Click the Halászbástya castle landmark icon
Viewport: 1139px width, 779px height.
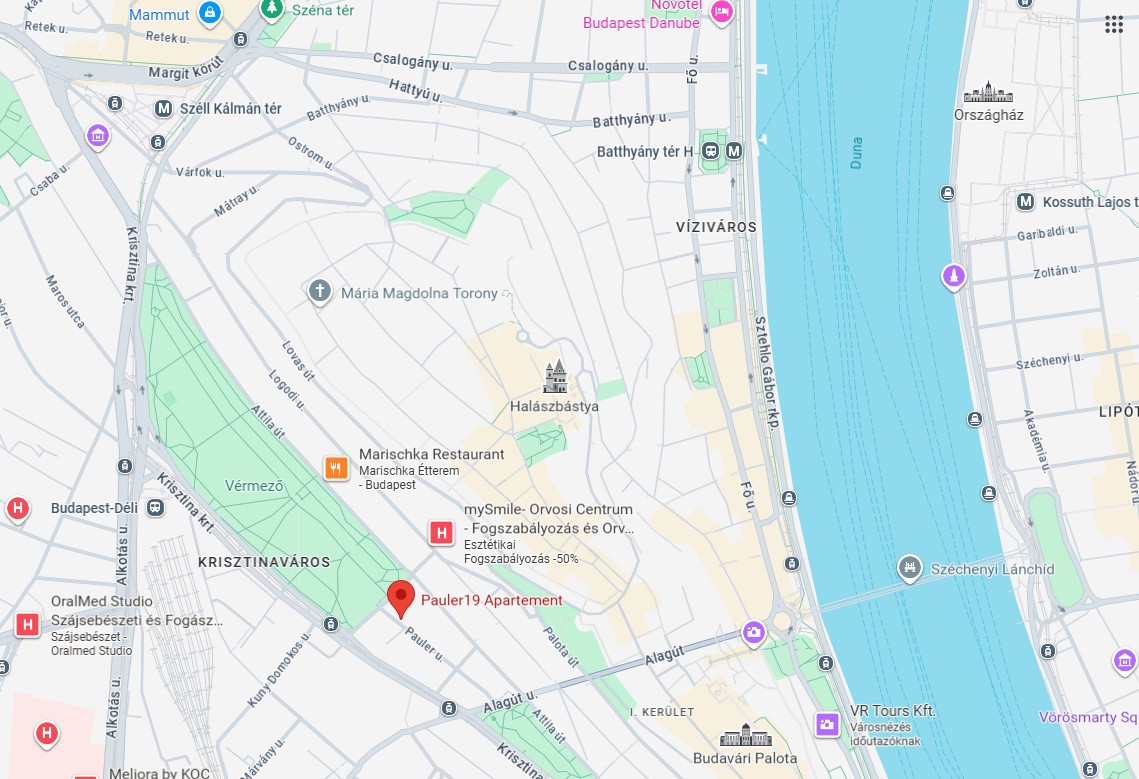click(555, 376)
